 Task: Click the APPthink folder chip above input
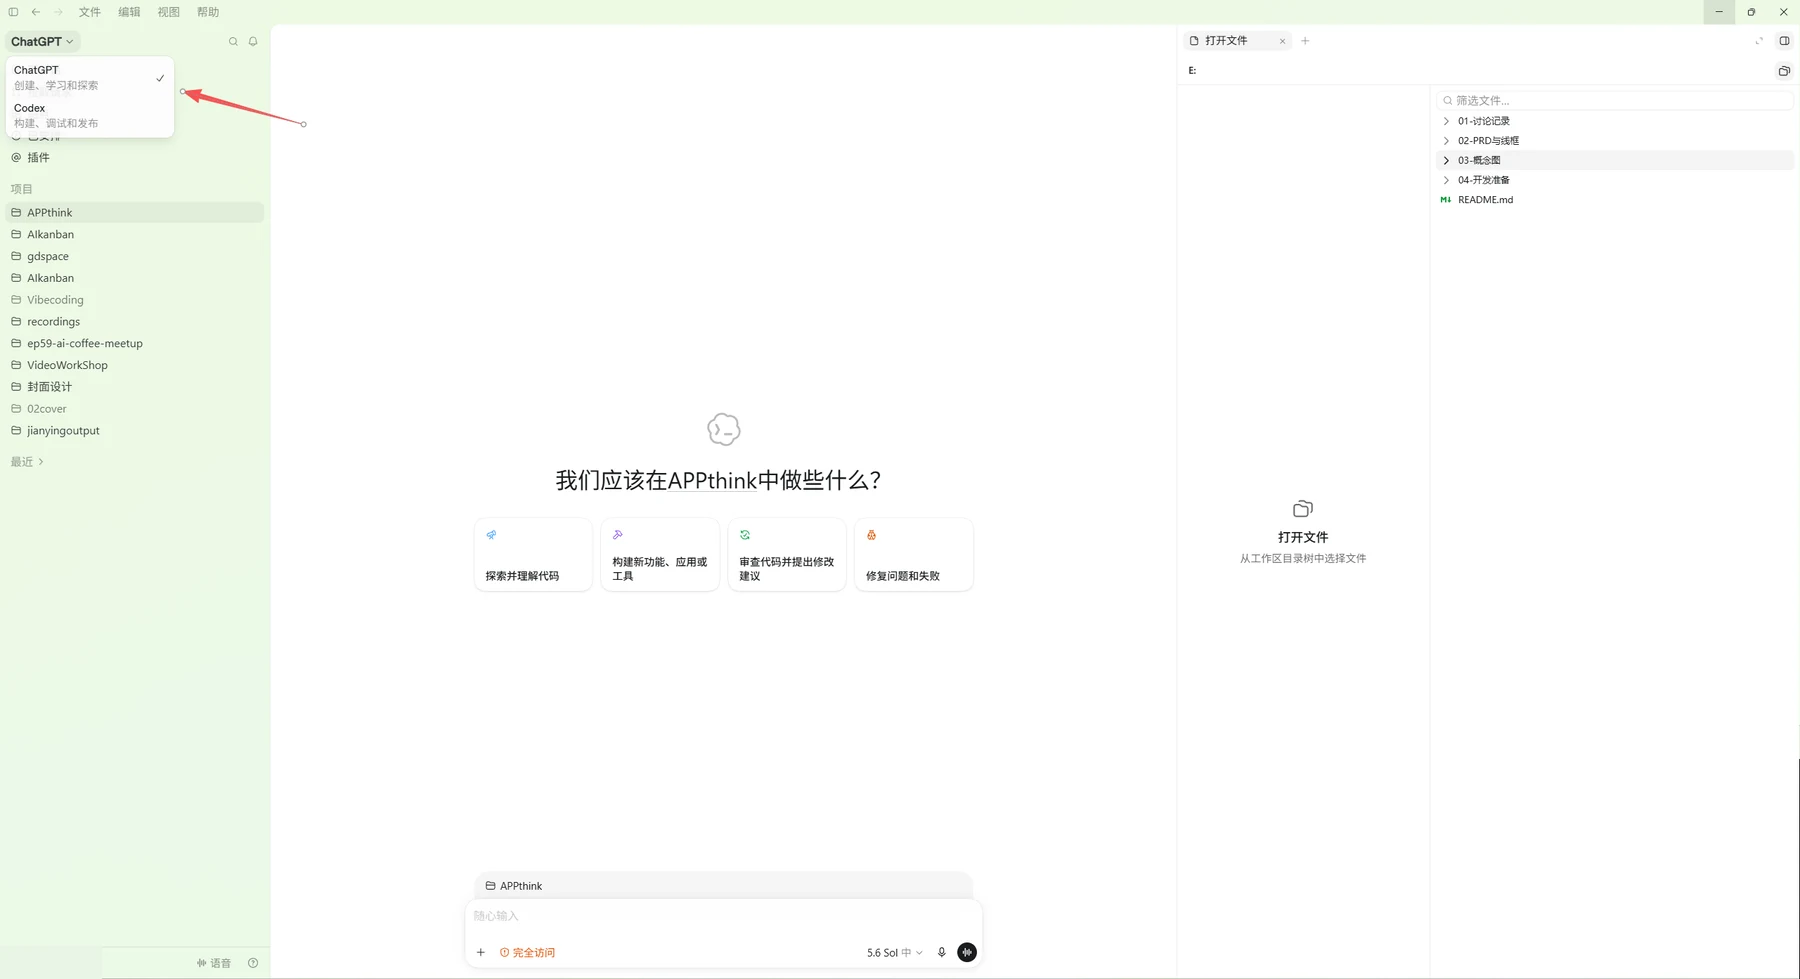[514, 886]
